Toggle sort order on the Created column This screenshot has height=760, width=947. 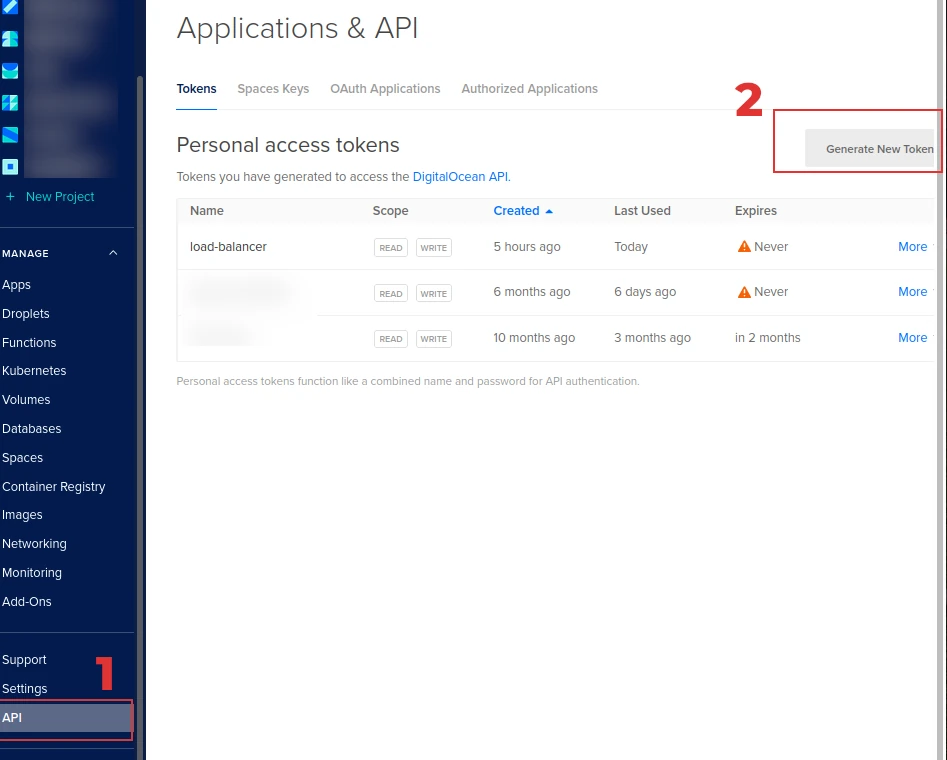point(520,211)
